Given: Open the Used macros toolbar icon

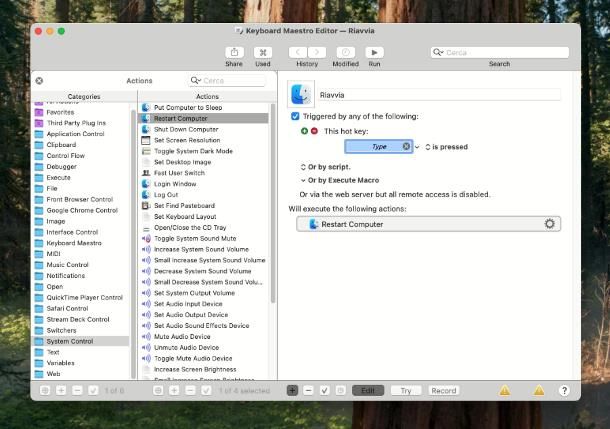Looking at the screenshot, I should pyautogui.click(x=263, y=52).
